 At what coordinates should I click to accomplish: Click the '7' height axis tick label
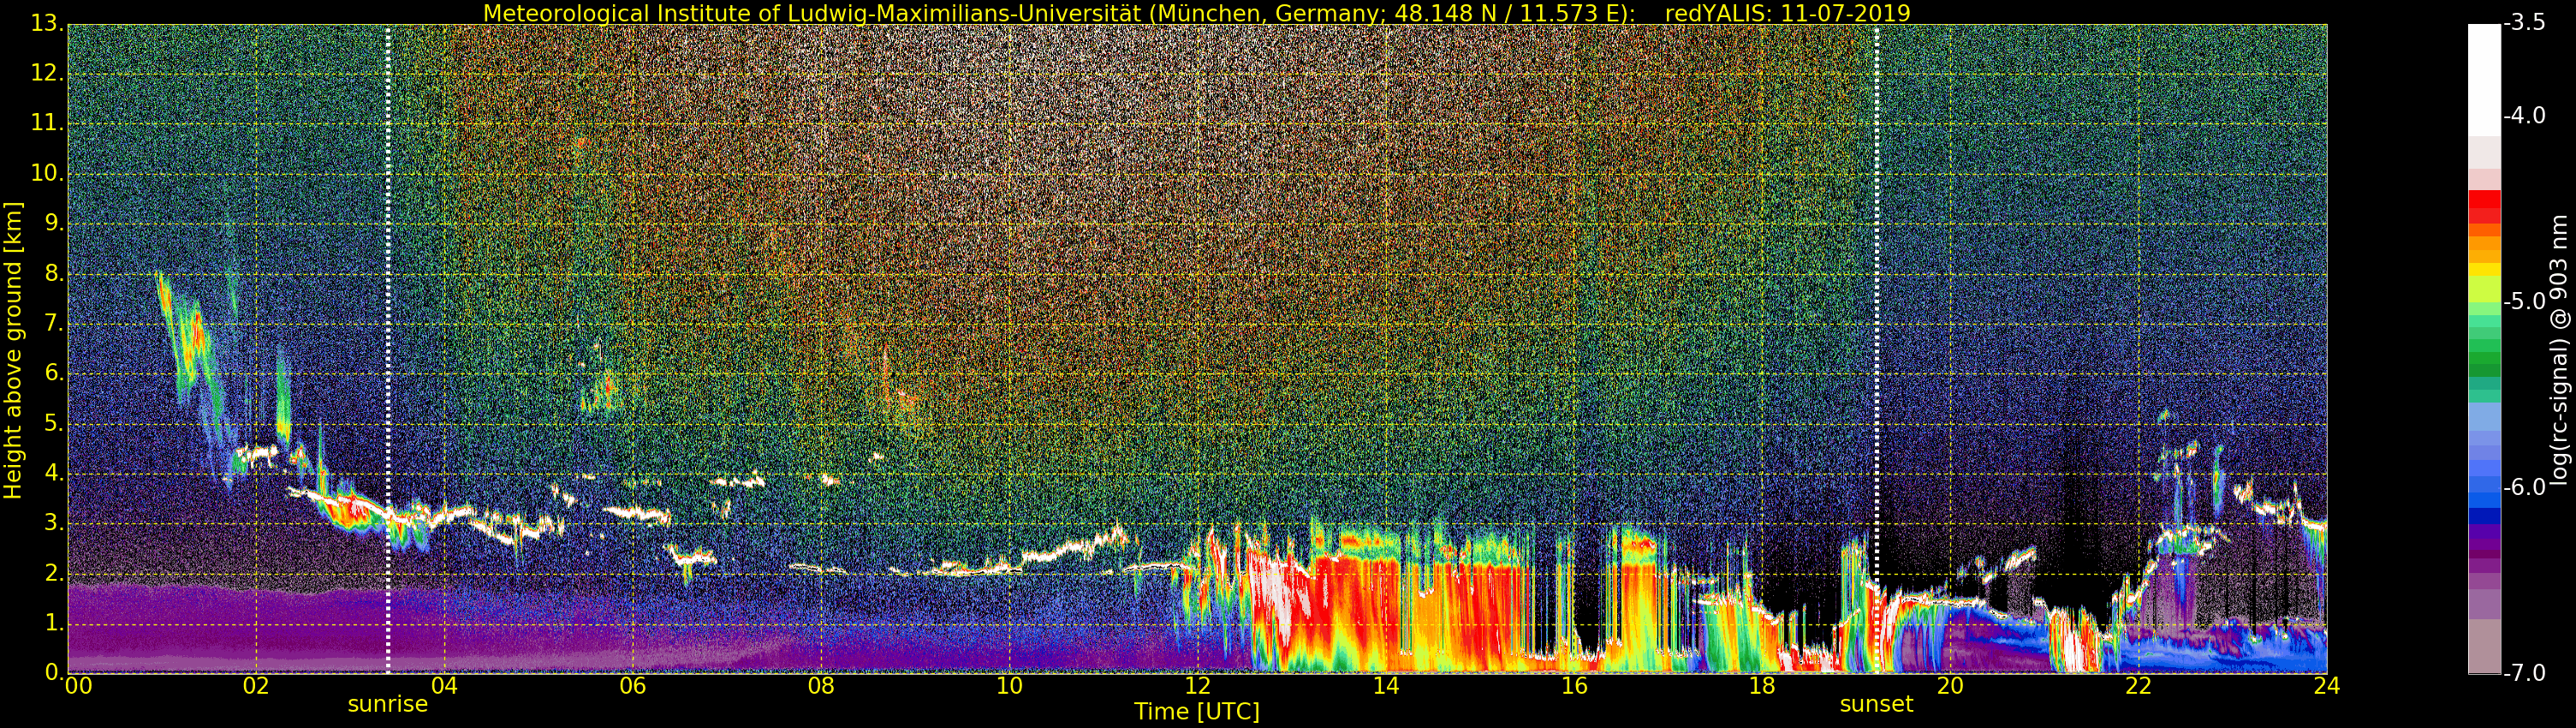(x=53, y=323)
